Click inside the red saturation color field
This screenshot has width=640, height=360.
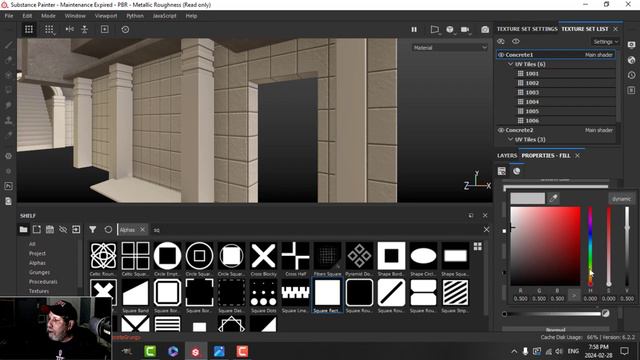[x=545, y=246]
